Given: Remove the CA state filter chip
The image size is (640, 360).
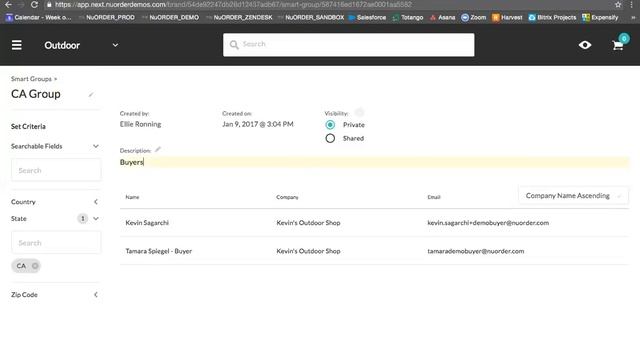Looking at the screenshot, I should coord(35,266).
